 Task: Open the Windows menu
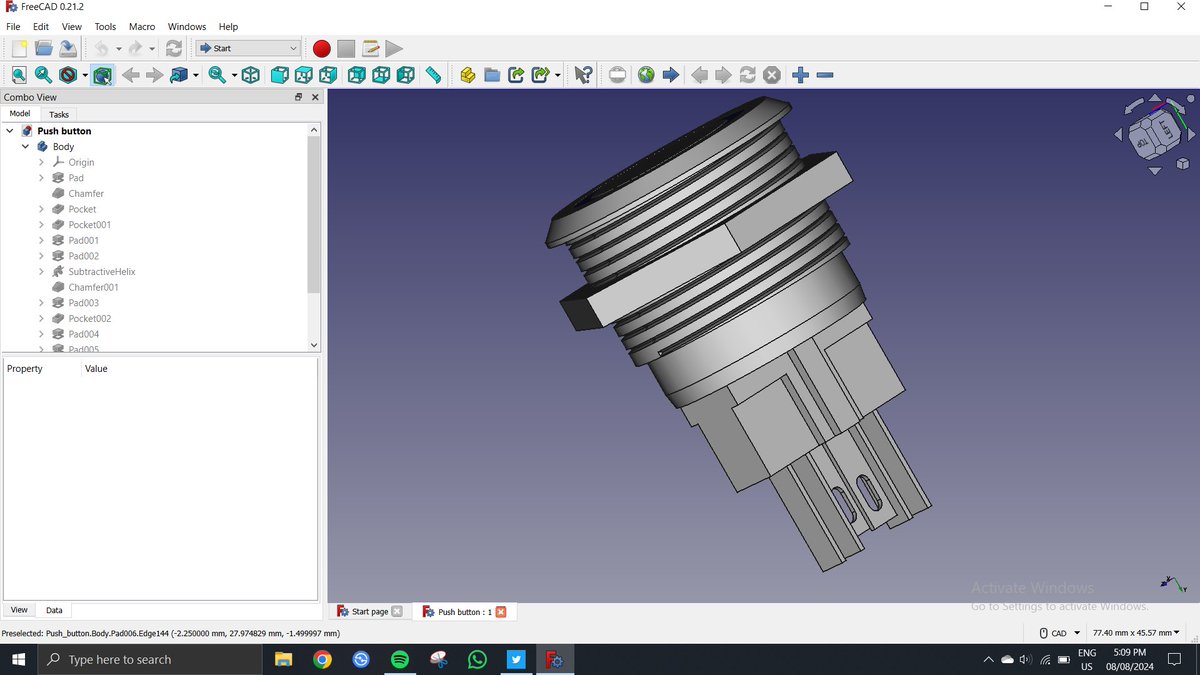click(187, 27)
